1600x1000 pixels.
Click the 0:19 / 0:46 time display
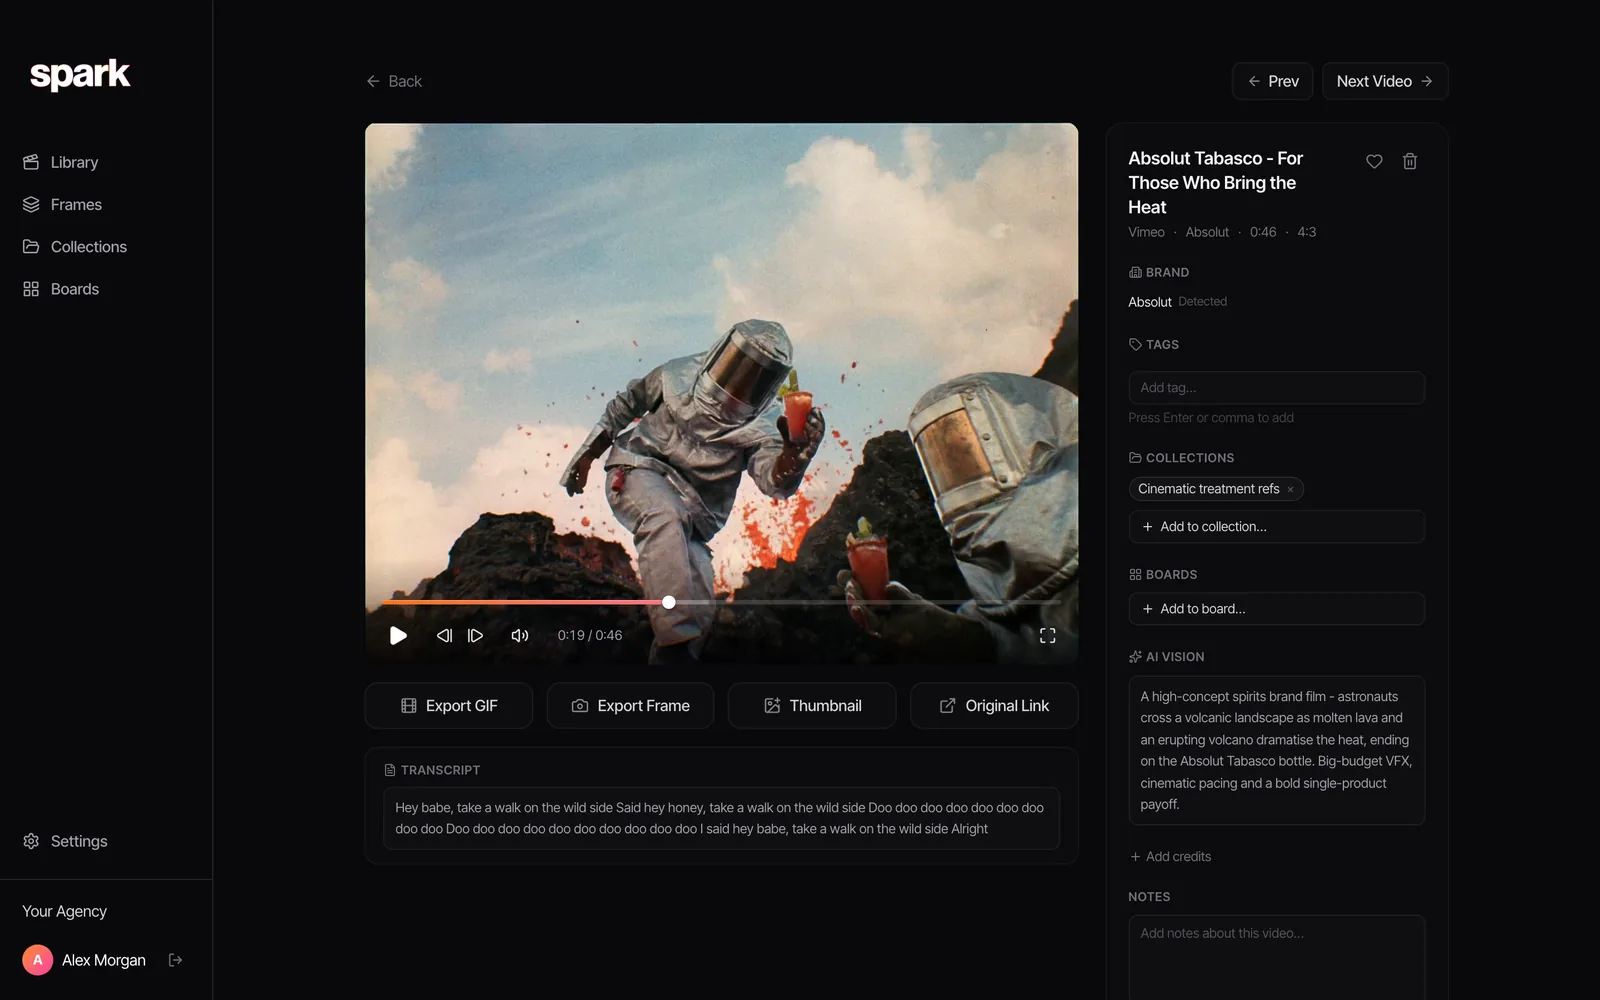590,635
